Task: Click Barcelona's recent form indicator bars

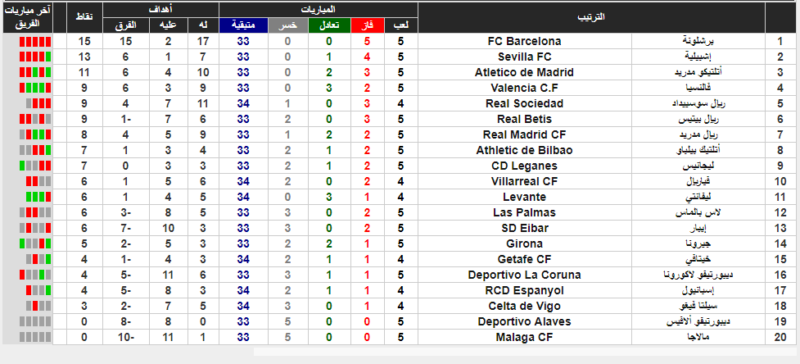Action: pyautogui.click(x=35, y=41)
